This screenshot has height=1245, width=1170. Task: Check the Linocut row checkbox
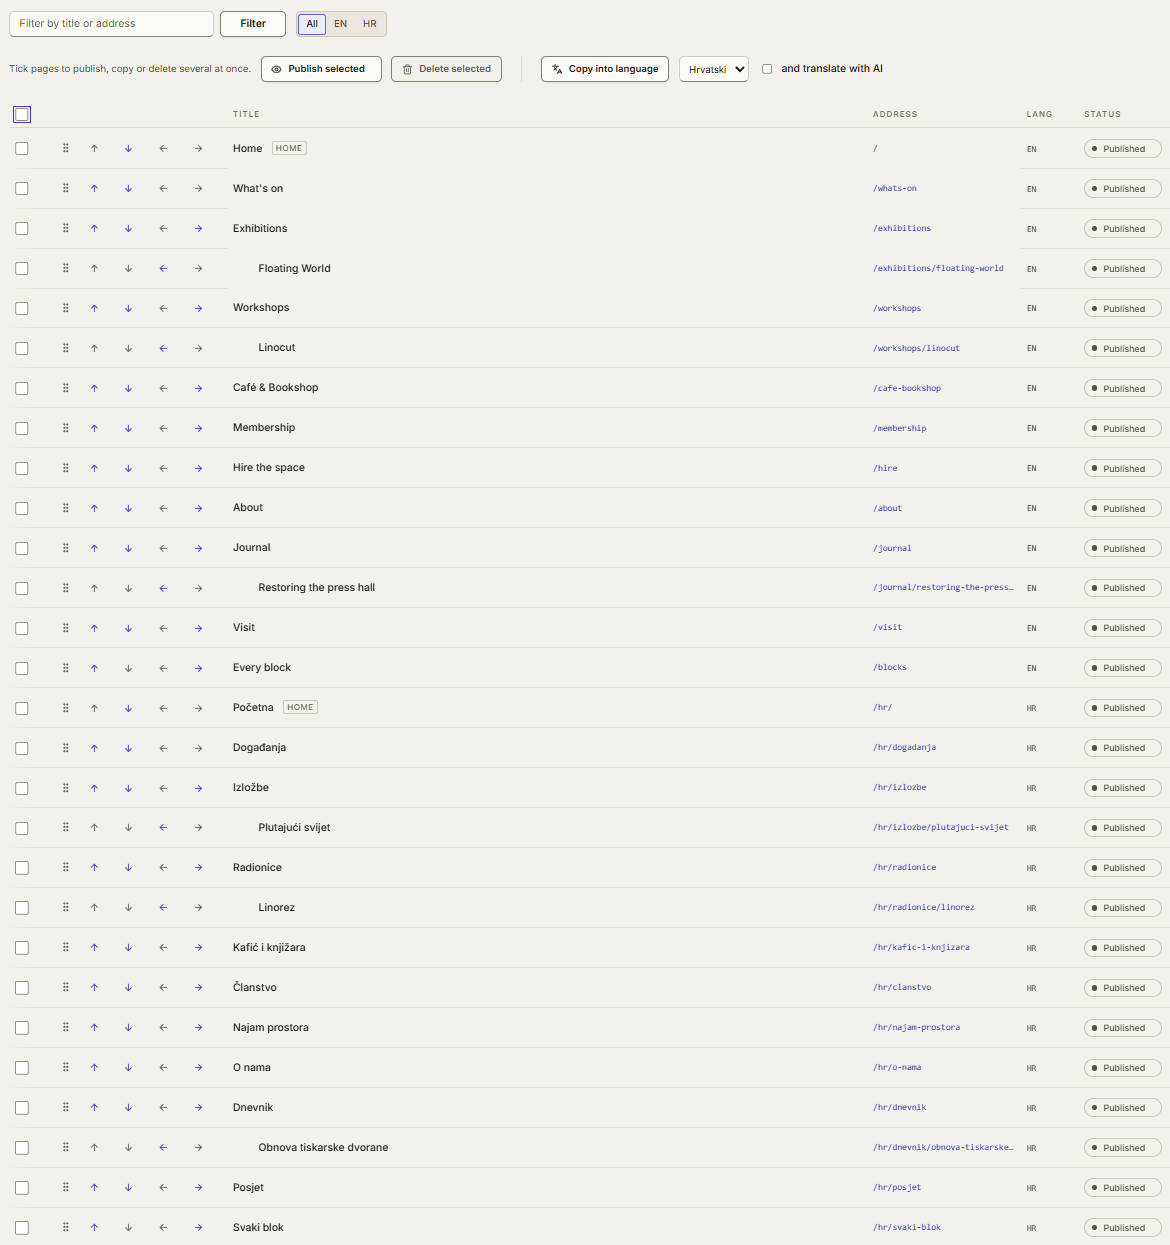(x=22, y=348)
